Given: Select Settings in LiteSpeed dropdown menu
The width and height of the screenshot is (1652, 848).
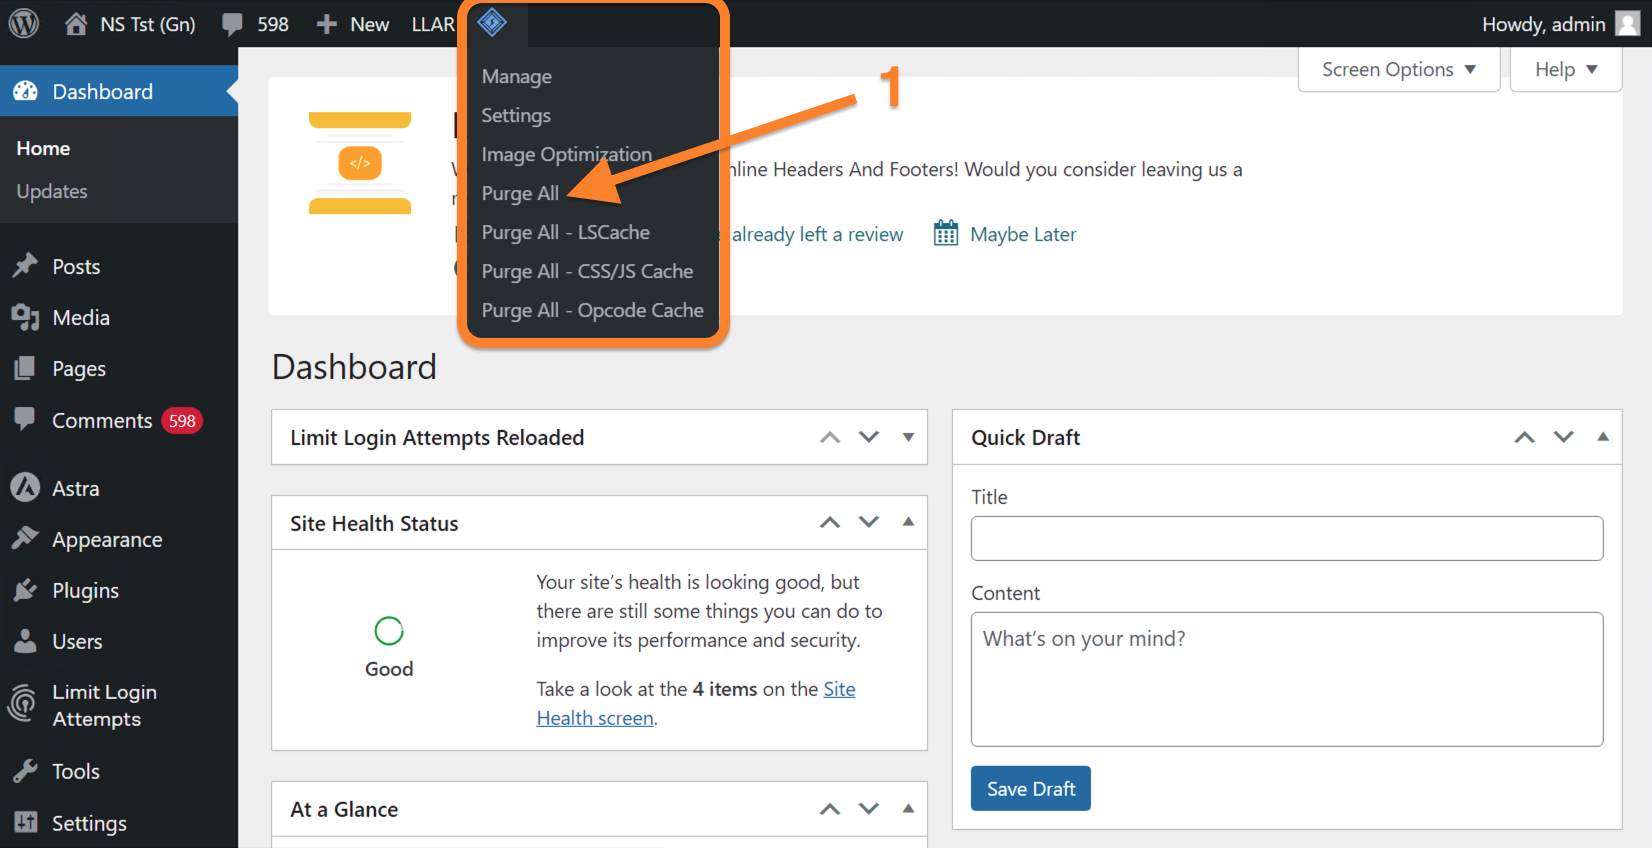Looking at the screenshot, I should 516,115.
